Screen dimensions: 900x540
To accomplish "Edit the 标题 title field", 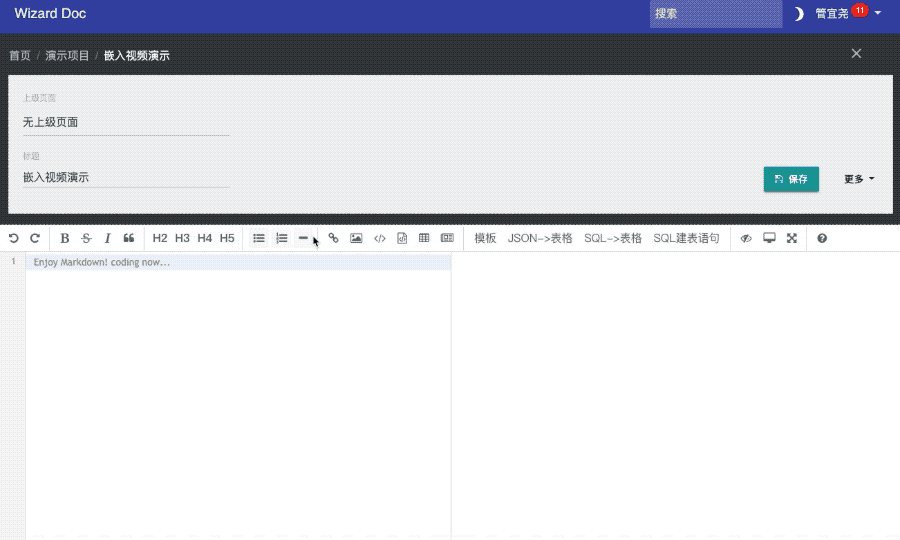I will pyautogui.click(x=126, y=177).
